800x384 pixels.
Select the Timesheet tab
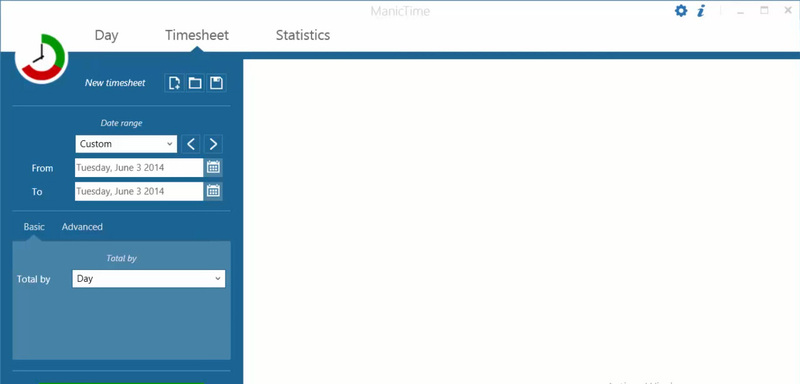click(197, 35)
